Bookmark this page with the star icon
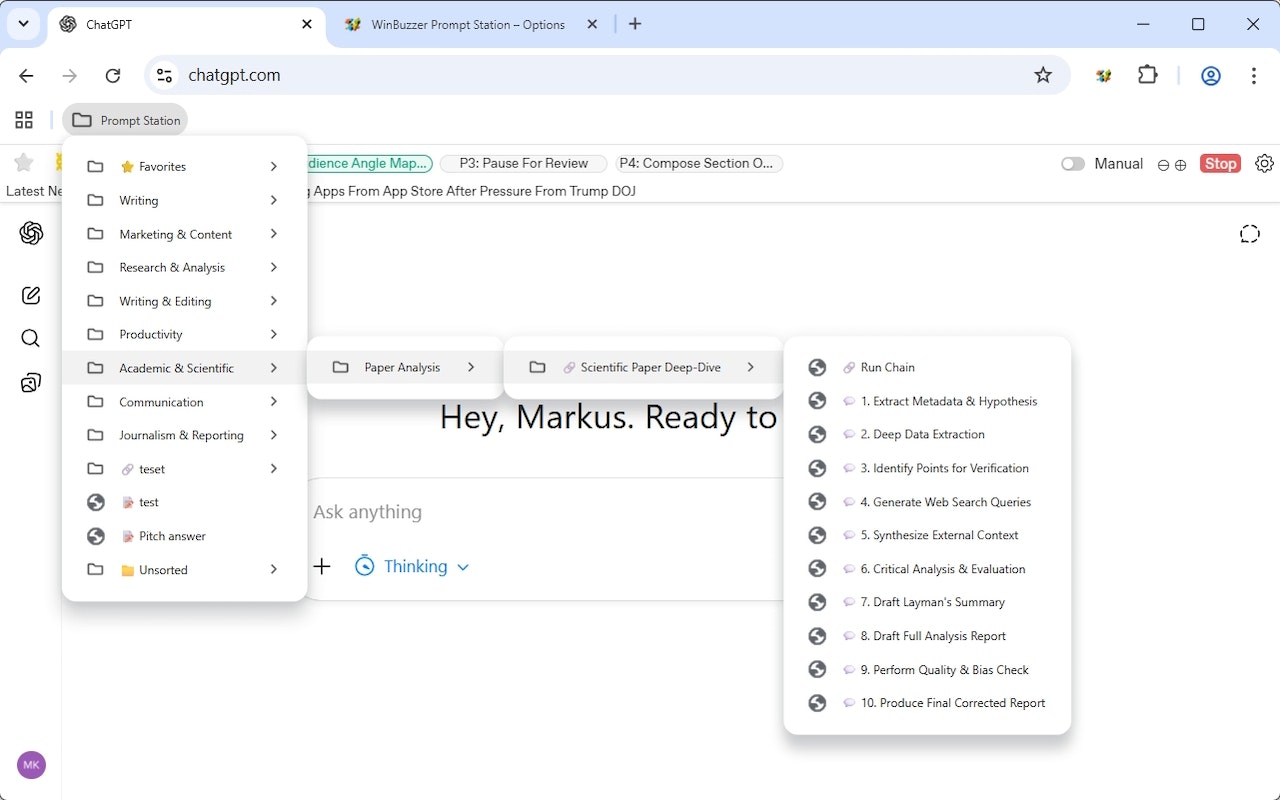The width and height of the screenshot is (1280, 800). [1043, 75]
